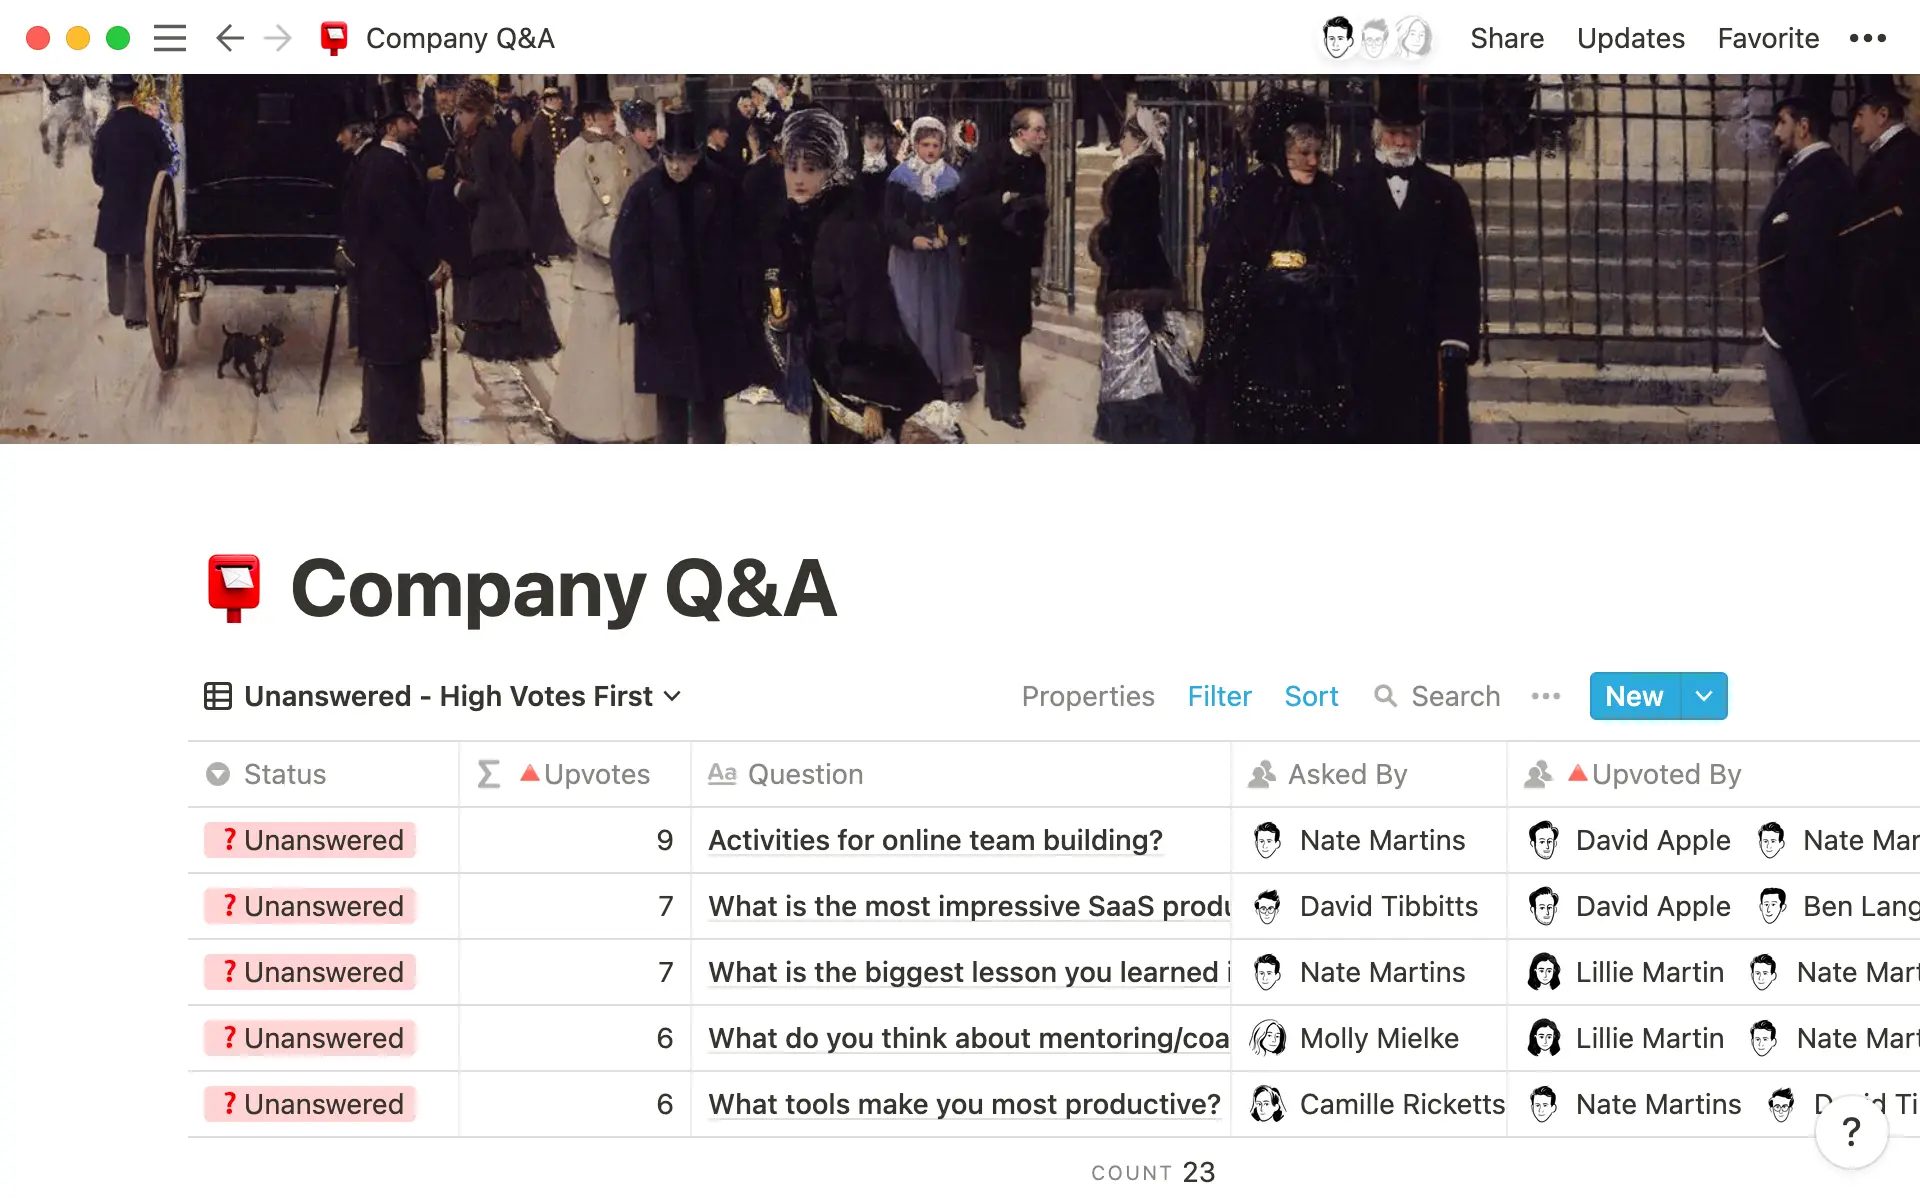Expand the Unanswered - High Votes First view dropdown
Screen dimensions: 1920x1200
673,696
